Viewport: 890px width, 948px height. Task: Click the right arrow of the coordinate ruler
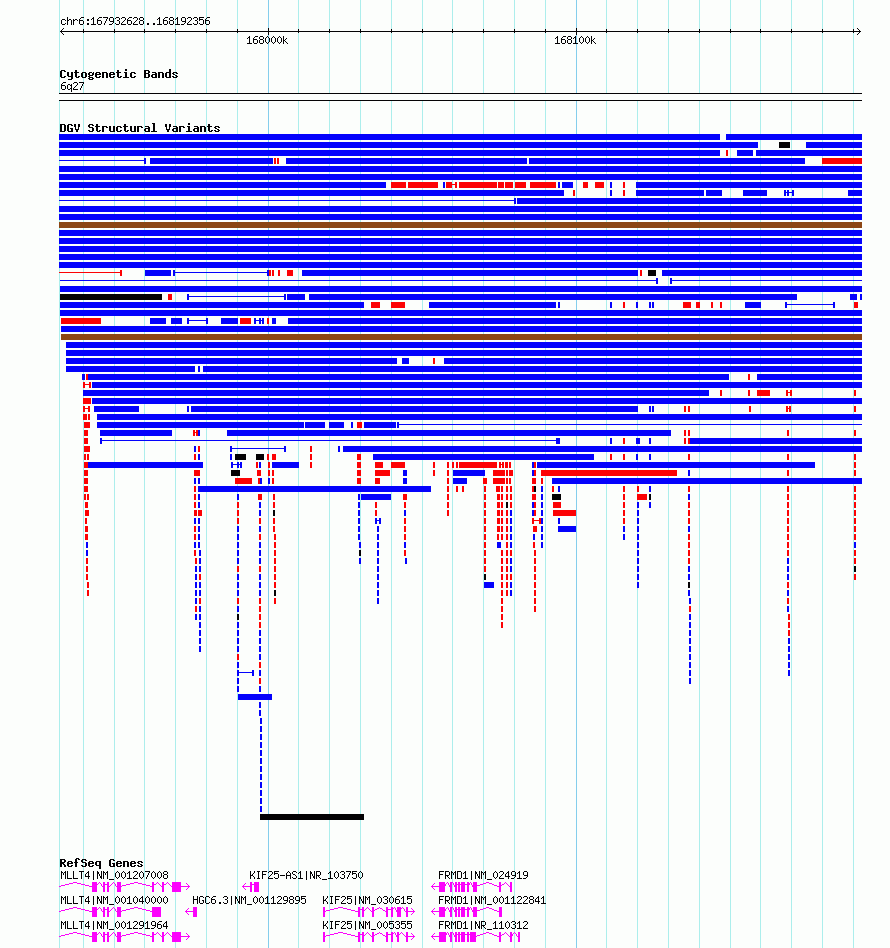pos(858,31)
